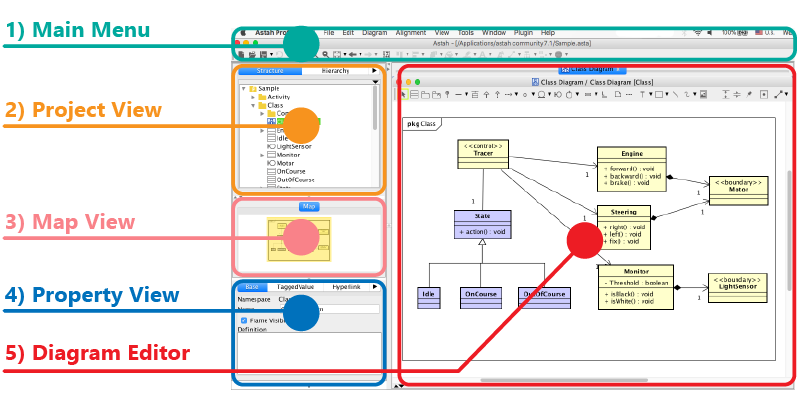Open the File menu

329,33
